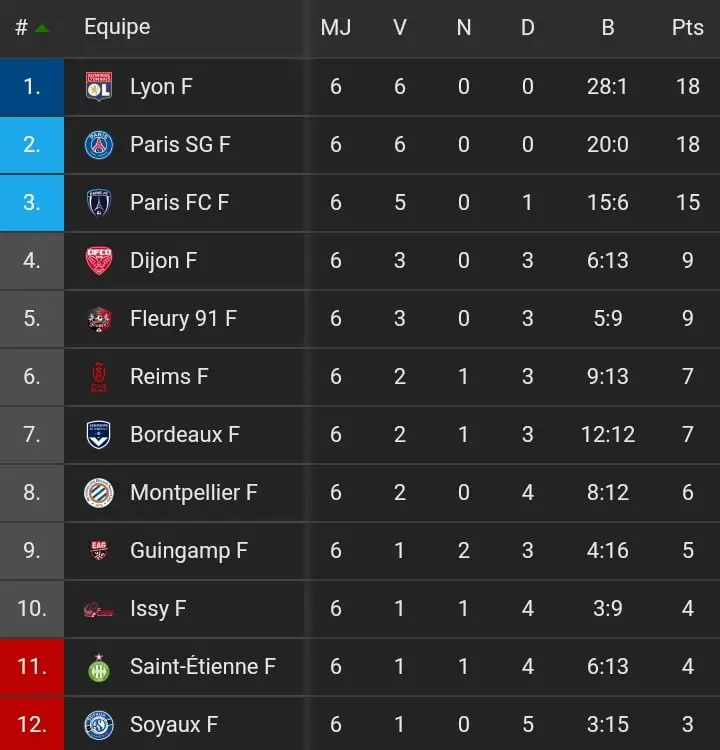The image size is (720, 750).
Task: Sort standings by MJ column header
Action: 336,27
